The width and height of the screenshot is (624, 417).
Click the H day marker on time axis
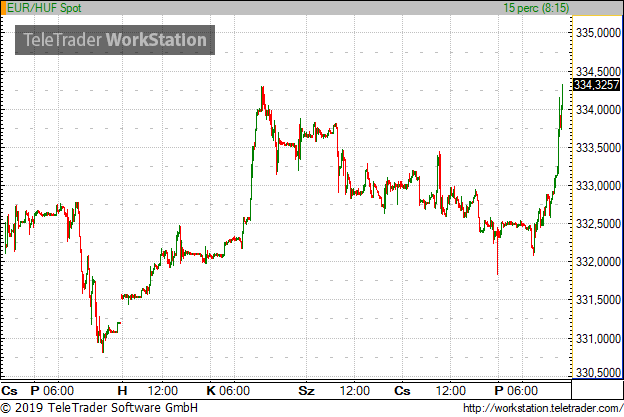click(122, 391)
